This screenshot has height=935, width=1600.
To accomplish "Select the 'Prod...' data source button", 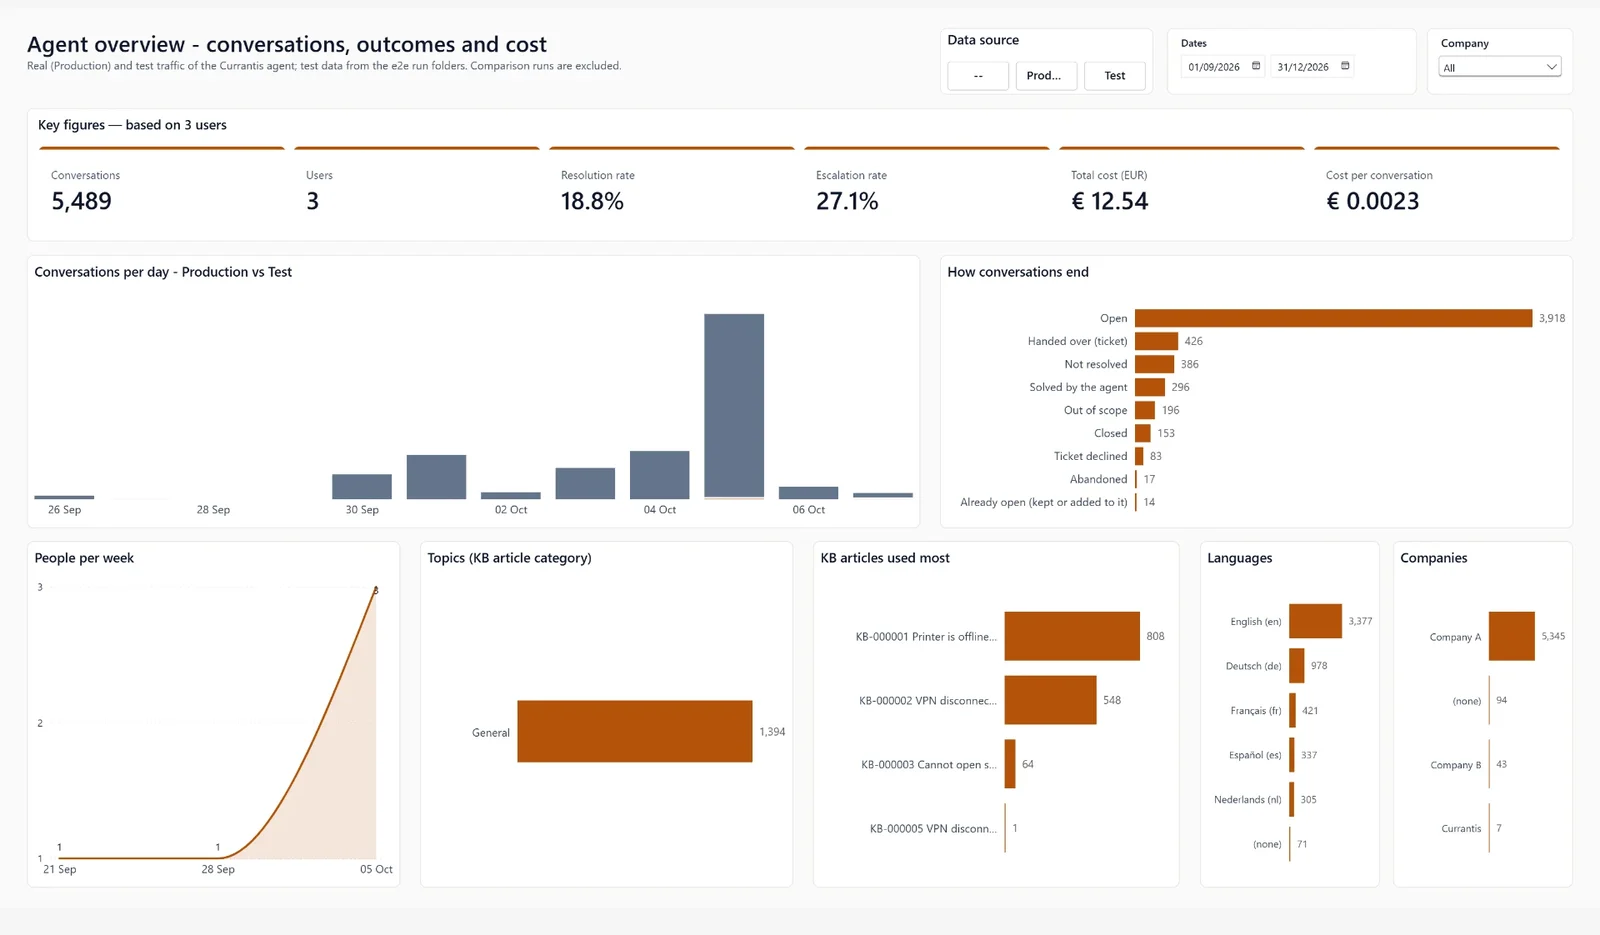I will pyautogui.click(x=1046, y=76).
